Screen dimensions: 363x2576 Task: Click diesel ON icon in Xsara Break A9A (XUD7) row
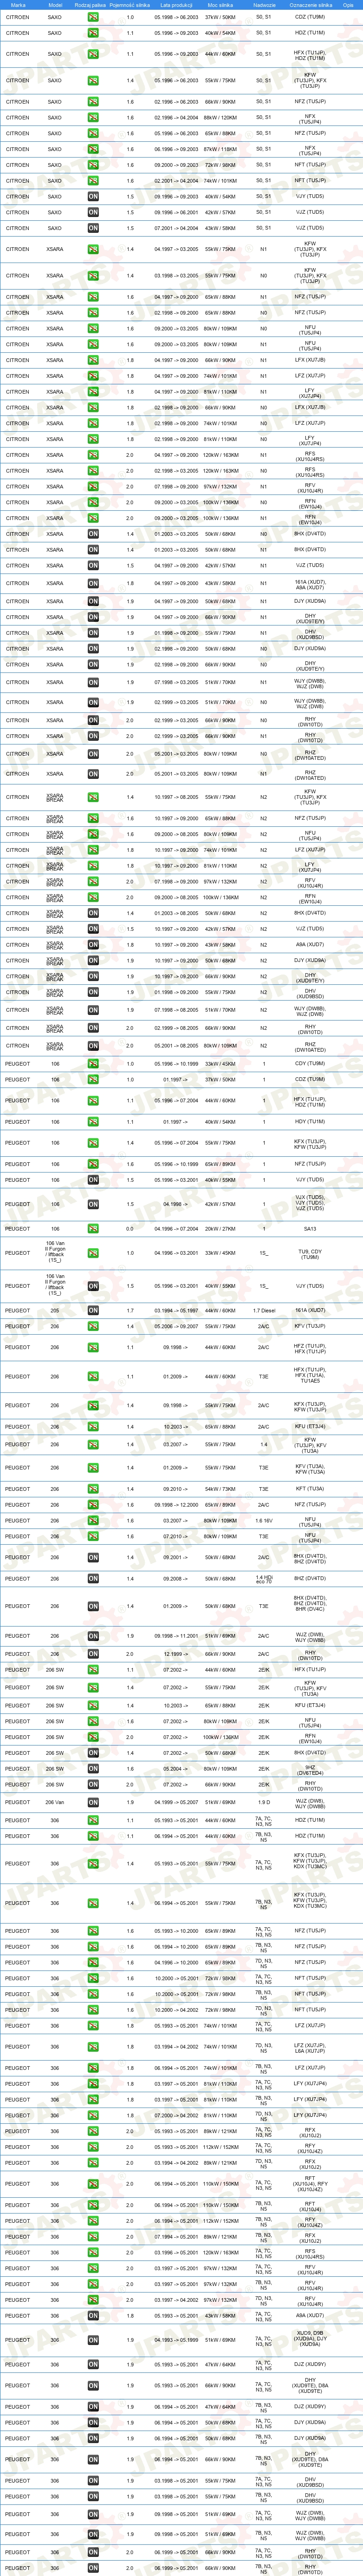(x=93, y=944)
